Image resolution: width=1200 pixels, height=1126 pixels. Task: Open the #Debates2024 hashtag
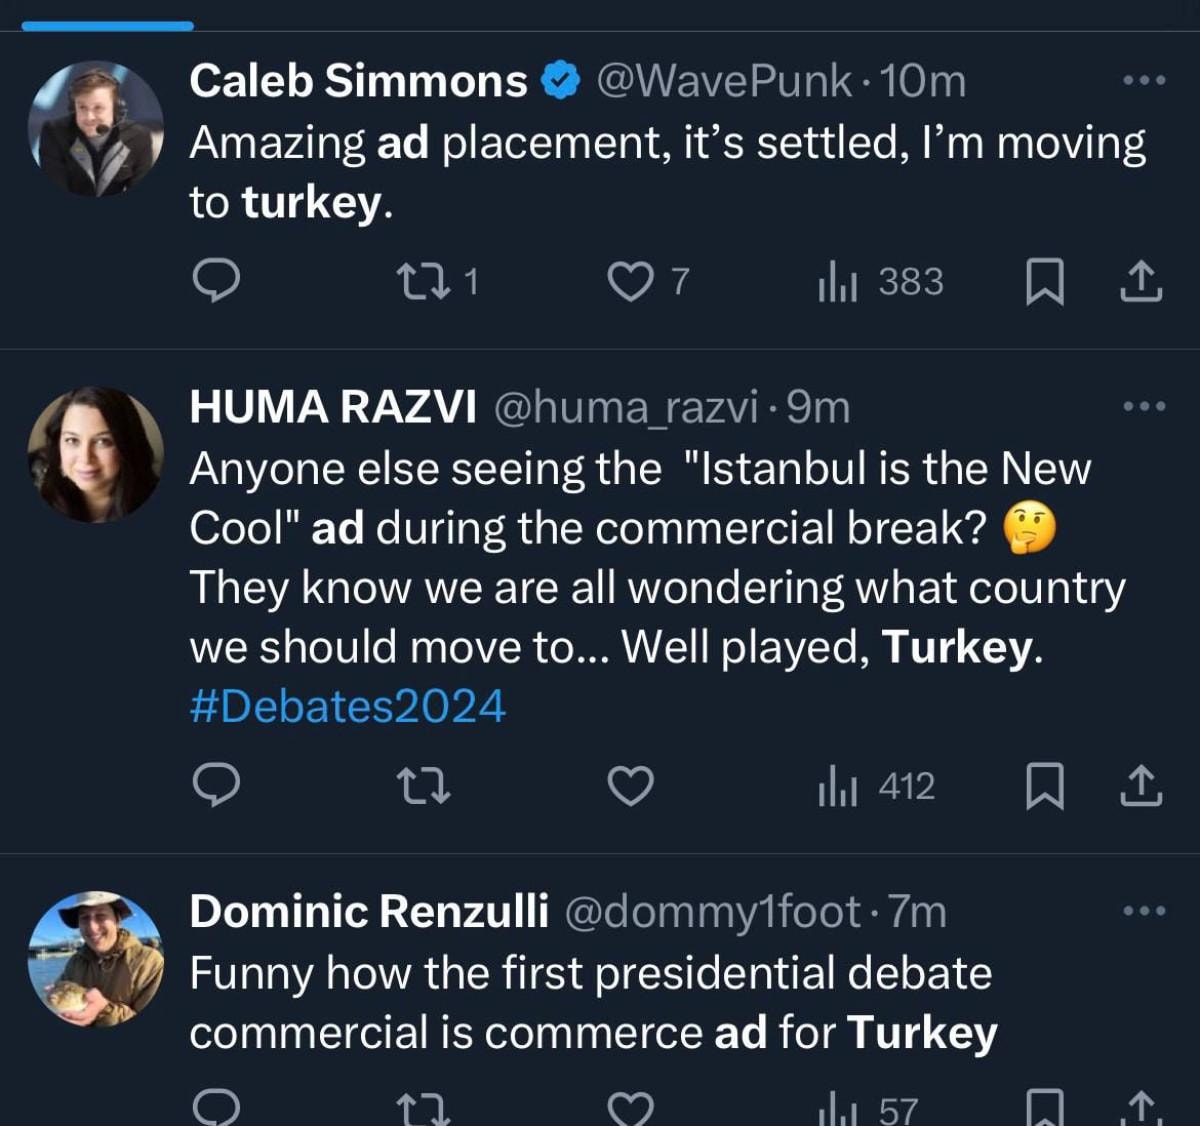tap(348, 706)
